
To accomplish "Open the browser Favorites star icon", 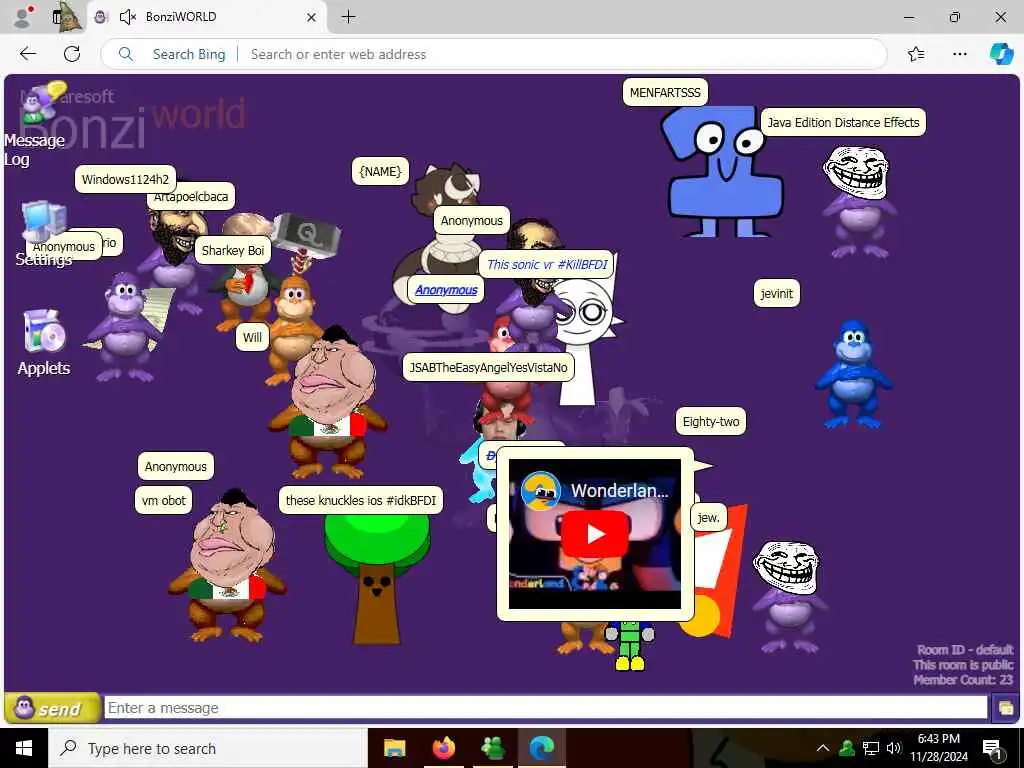I will (x=916, y=54).
